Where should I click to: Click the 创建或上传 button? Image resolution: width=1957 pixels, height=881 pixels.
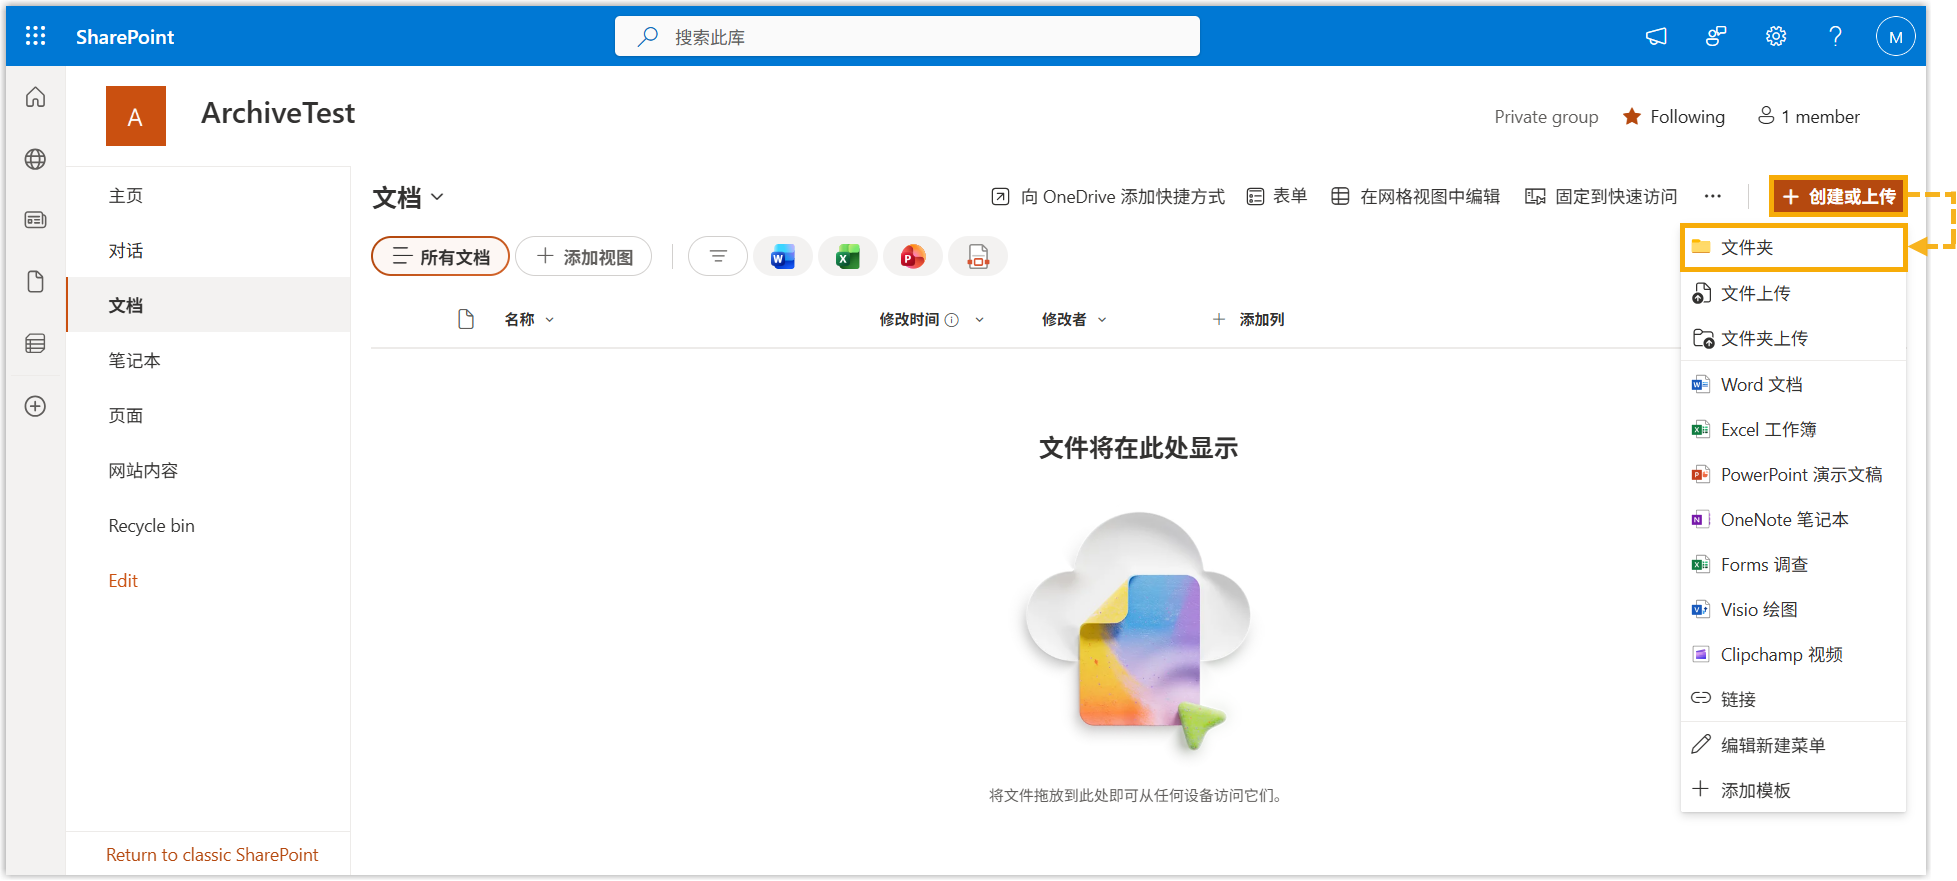pyautogui.click(x=1838, y=197)
